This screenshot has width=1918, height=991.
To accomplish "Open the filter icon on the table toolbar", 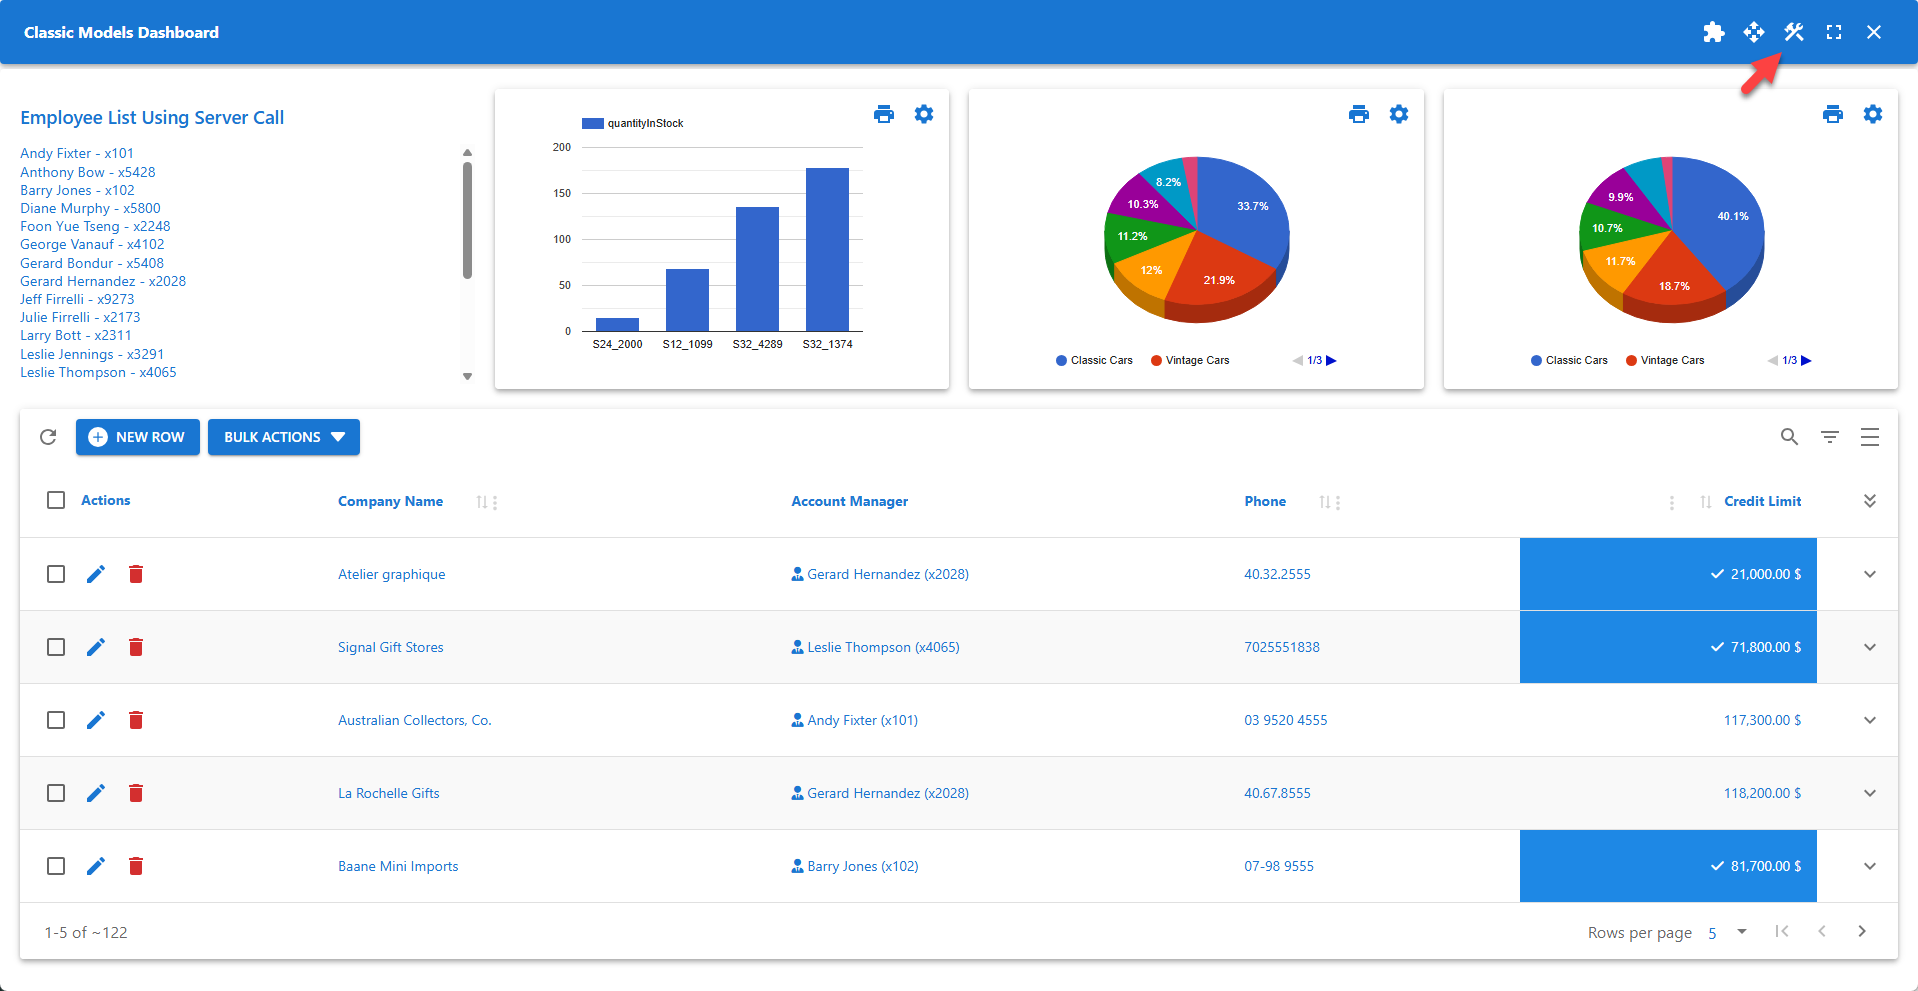I will (1830, 437).
